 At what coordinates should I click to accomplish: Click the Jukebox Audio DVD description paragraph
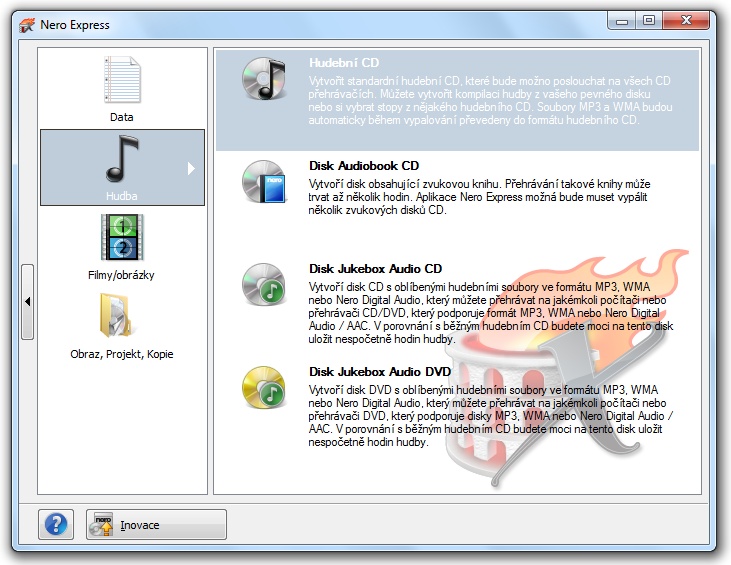click(x=491, y=416)
